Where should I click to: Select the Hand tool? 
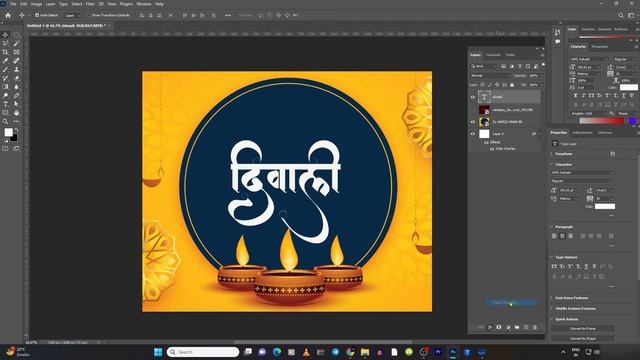[16, 113]
